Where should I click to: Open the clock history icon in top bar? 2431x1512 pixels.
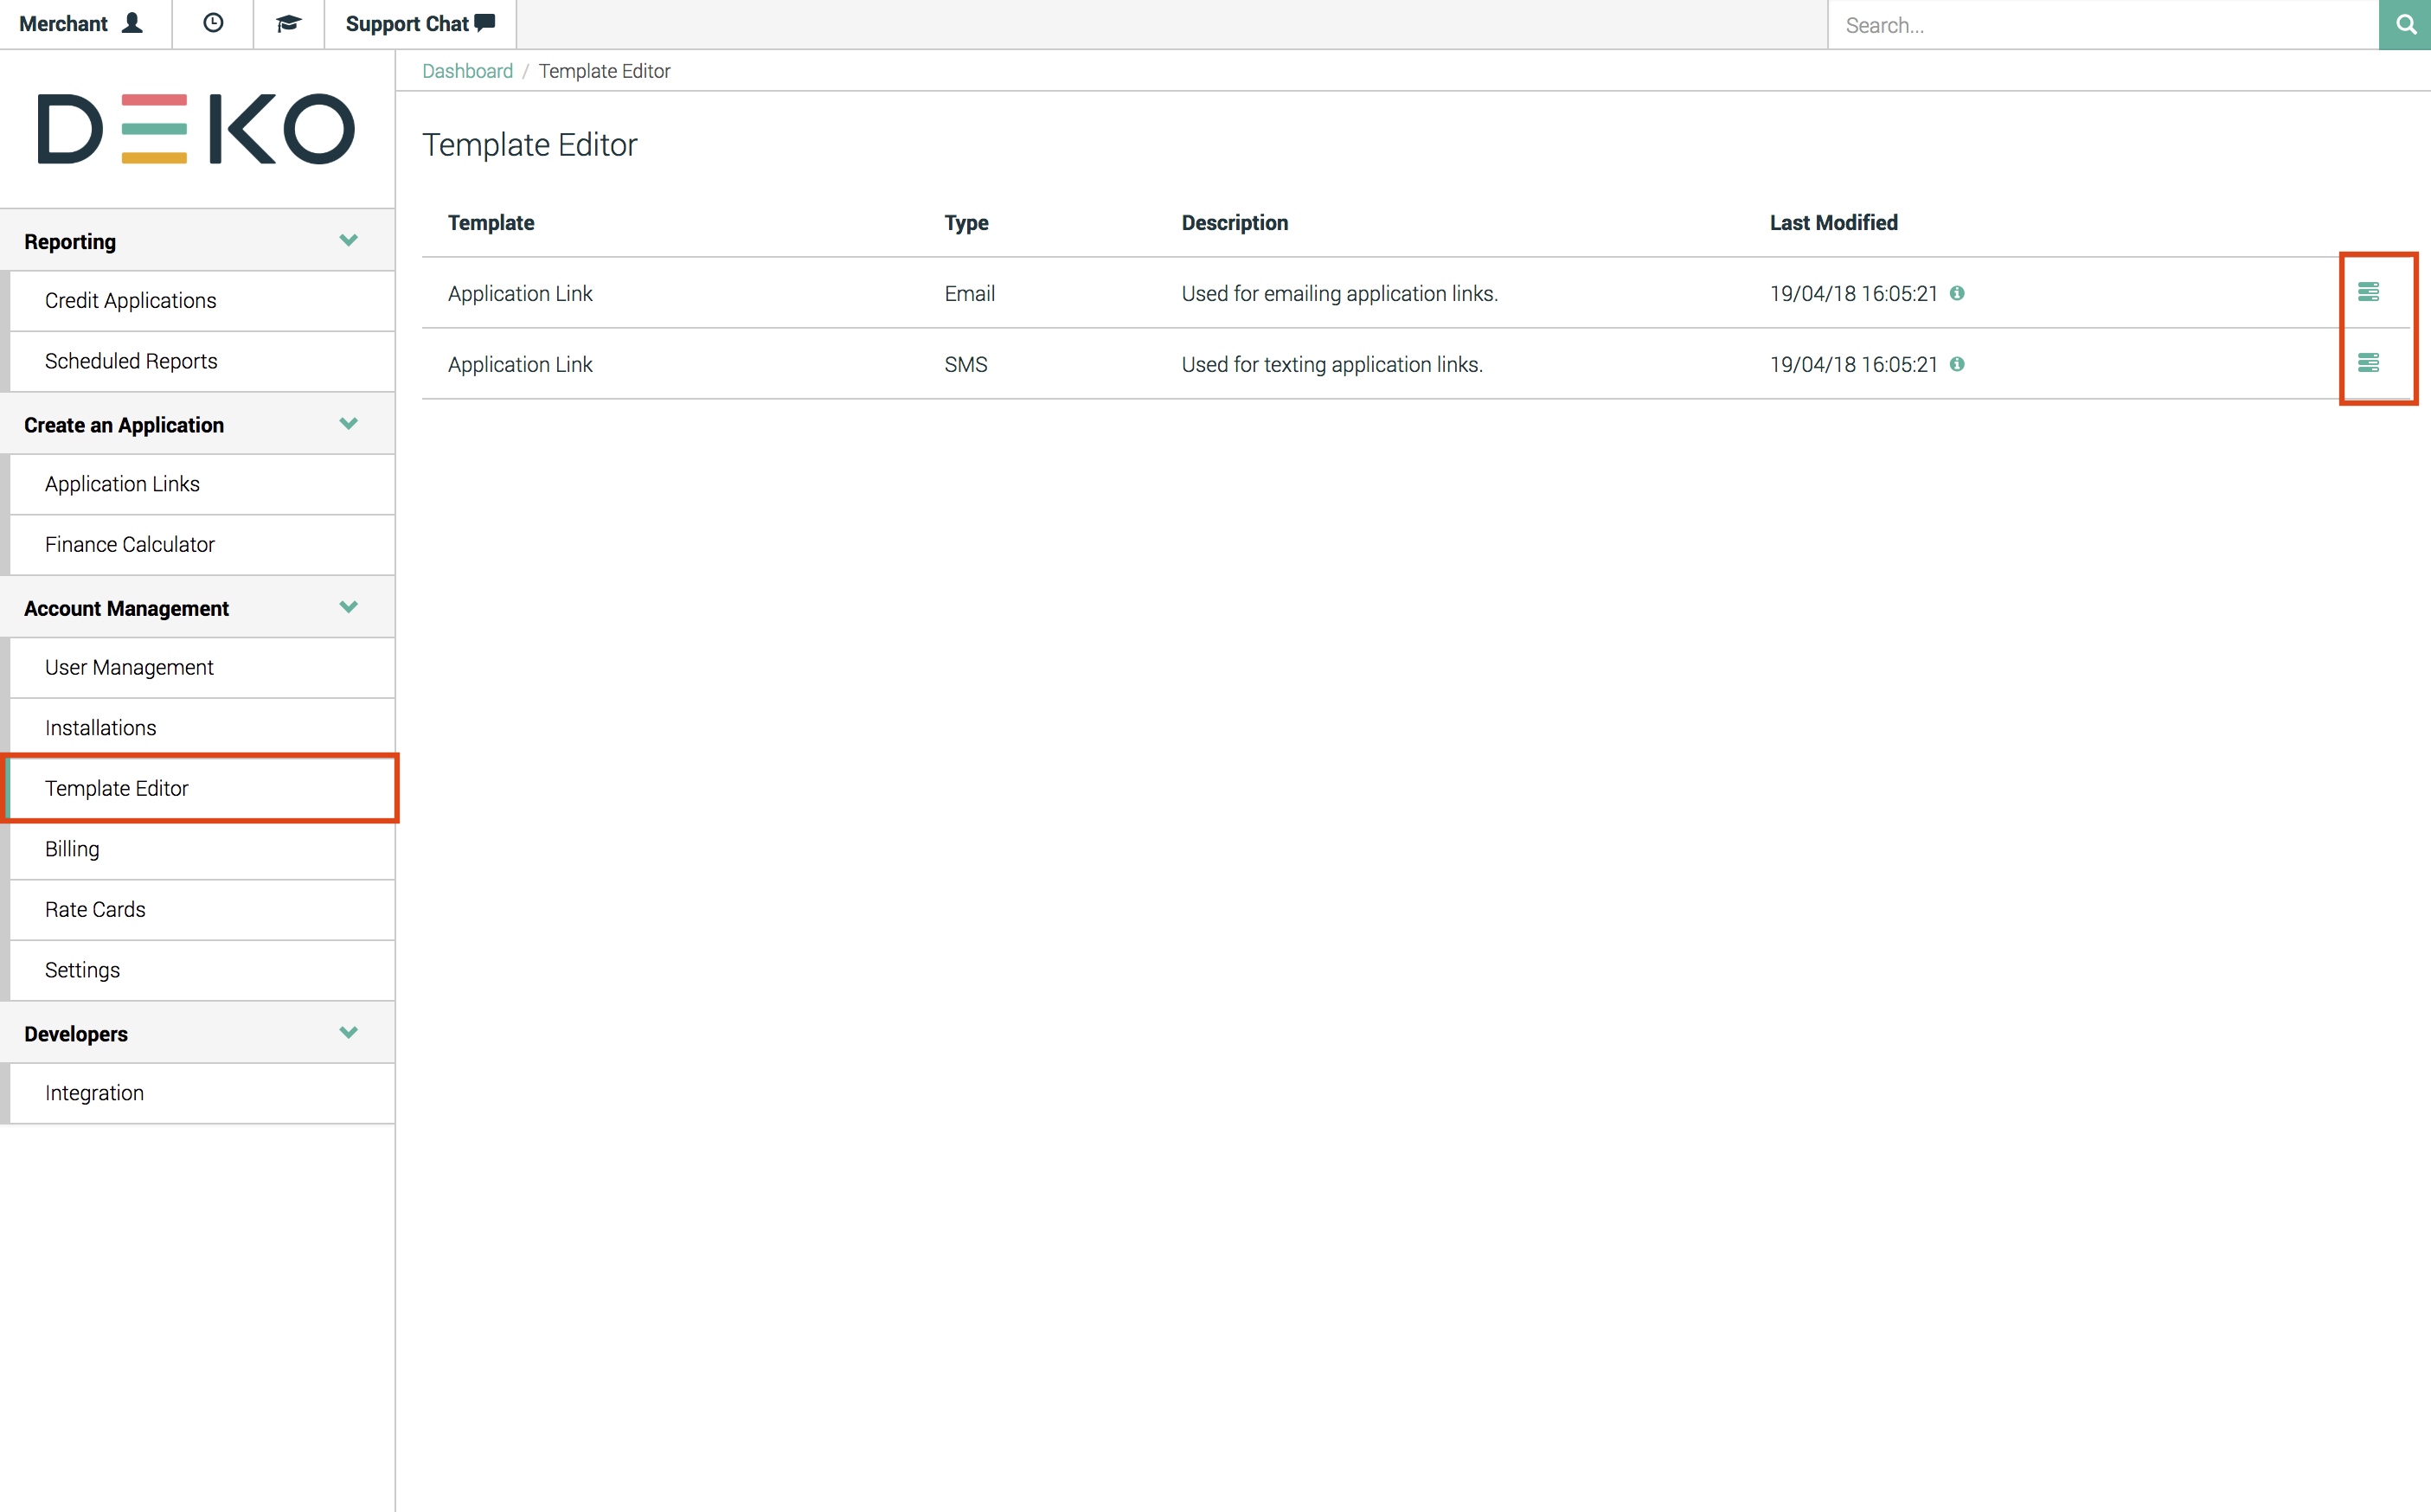point(212,24)
